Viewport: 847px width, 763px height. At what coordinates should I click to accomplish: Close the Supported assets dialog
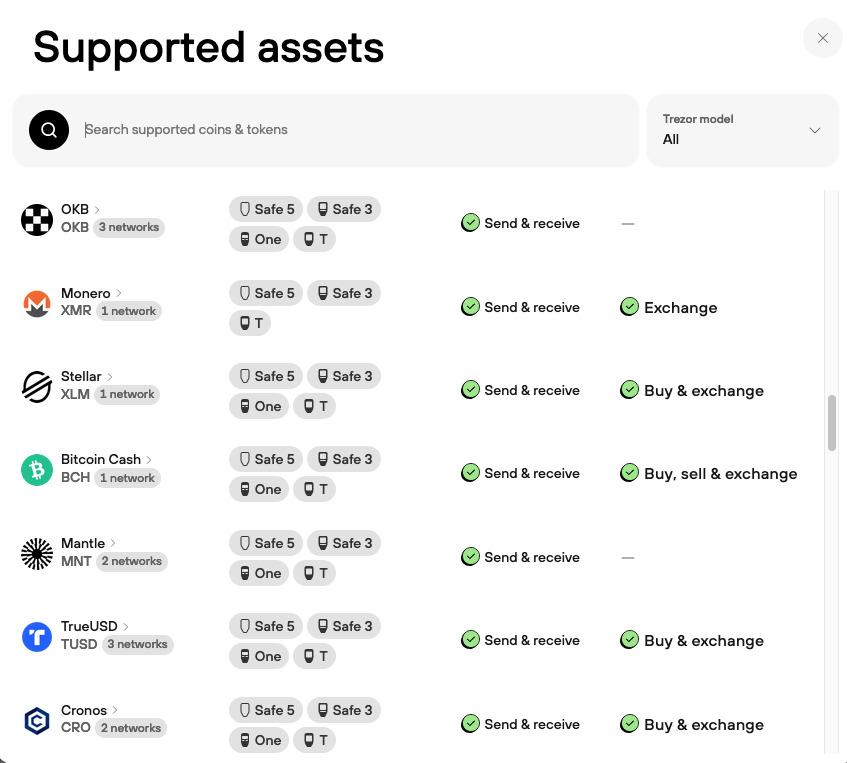(823, 38)
